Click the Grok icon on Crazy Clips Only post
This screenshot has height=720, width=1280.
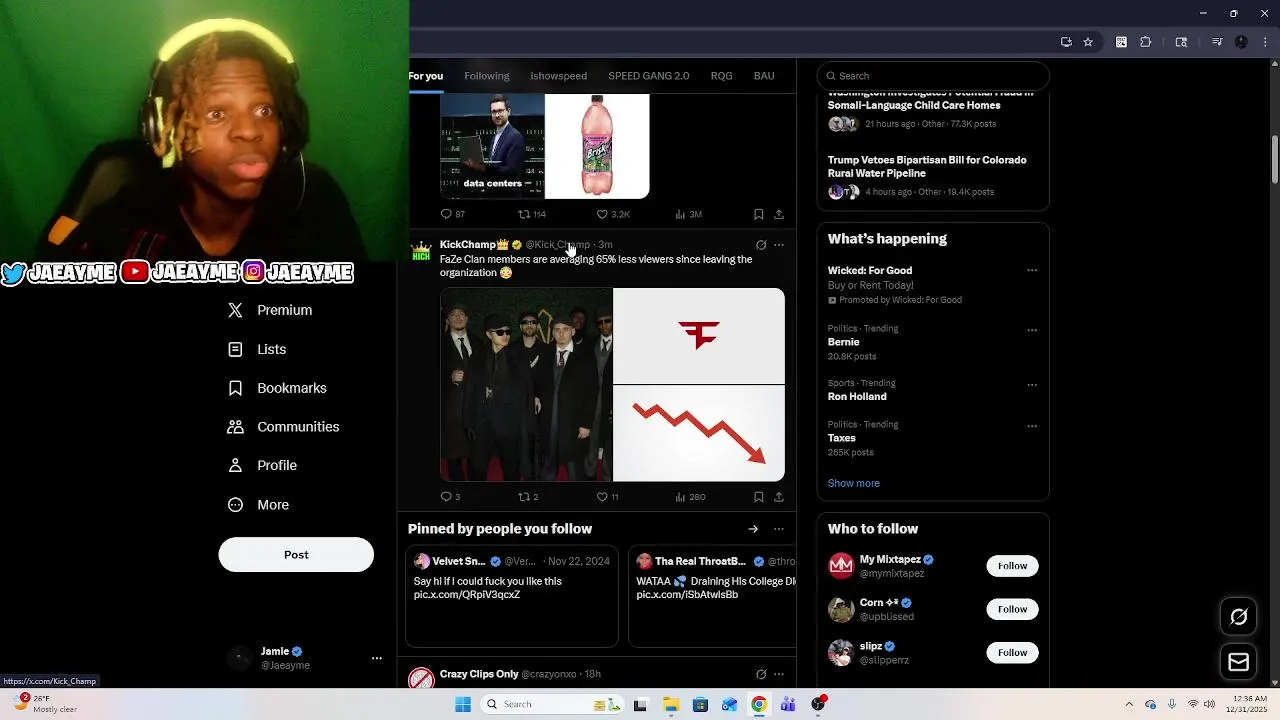pos(761,675)
